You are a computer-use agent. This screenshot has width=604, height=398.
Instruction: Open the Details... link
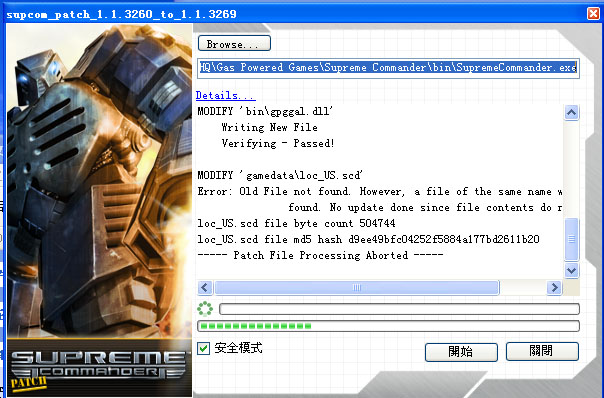pyautogui.click(x=225, y=95)
